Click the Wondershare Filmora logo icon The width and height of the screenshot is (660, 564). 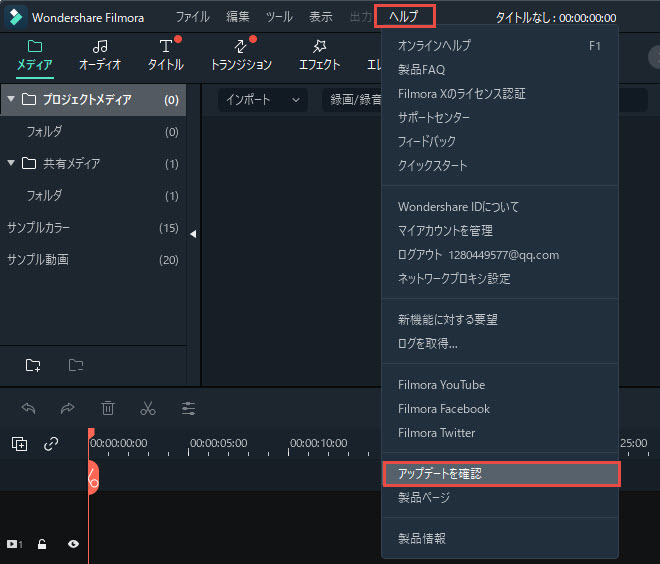(x=15, y=17)
